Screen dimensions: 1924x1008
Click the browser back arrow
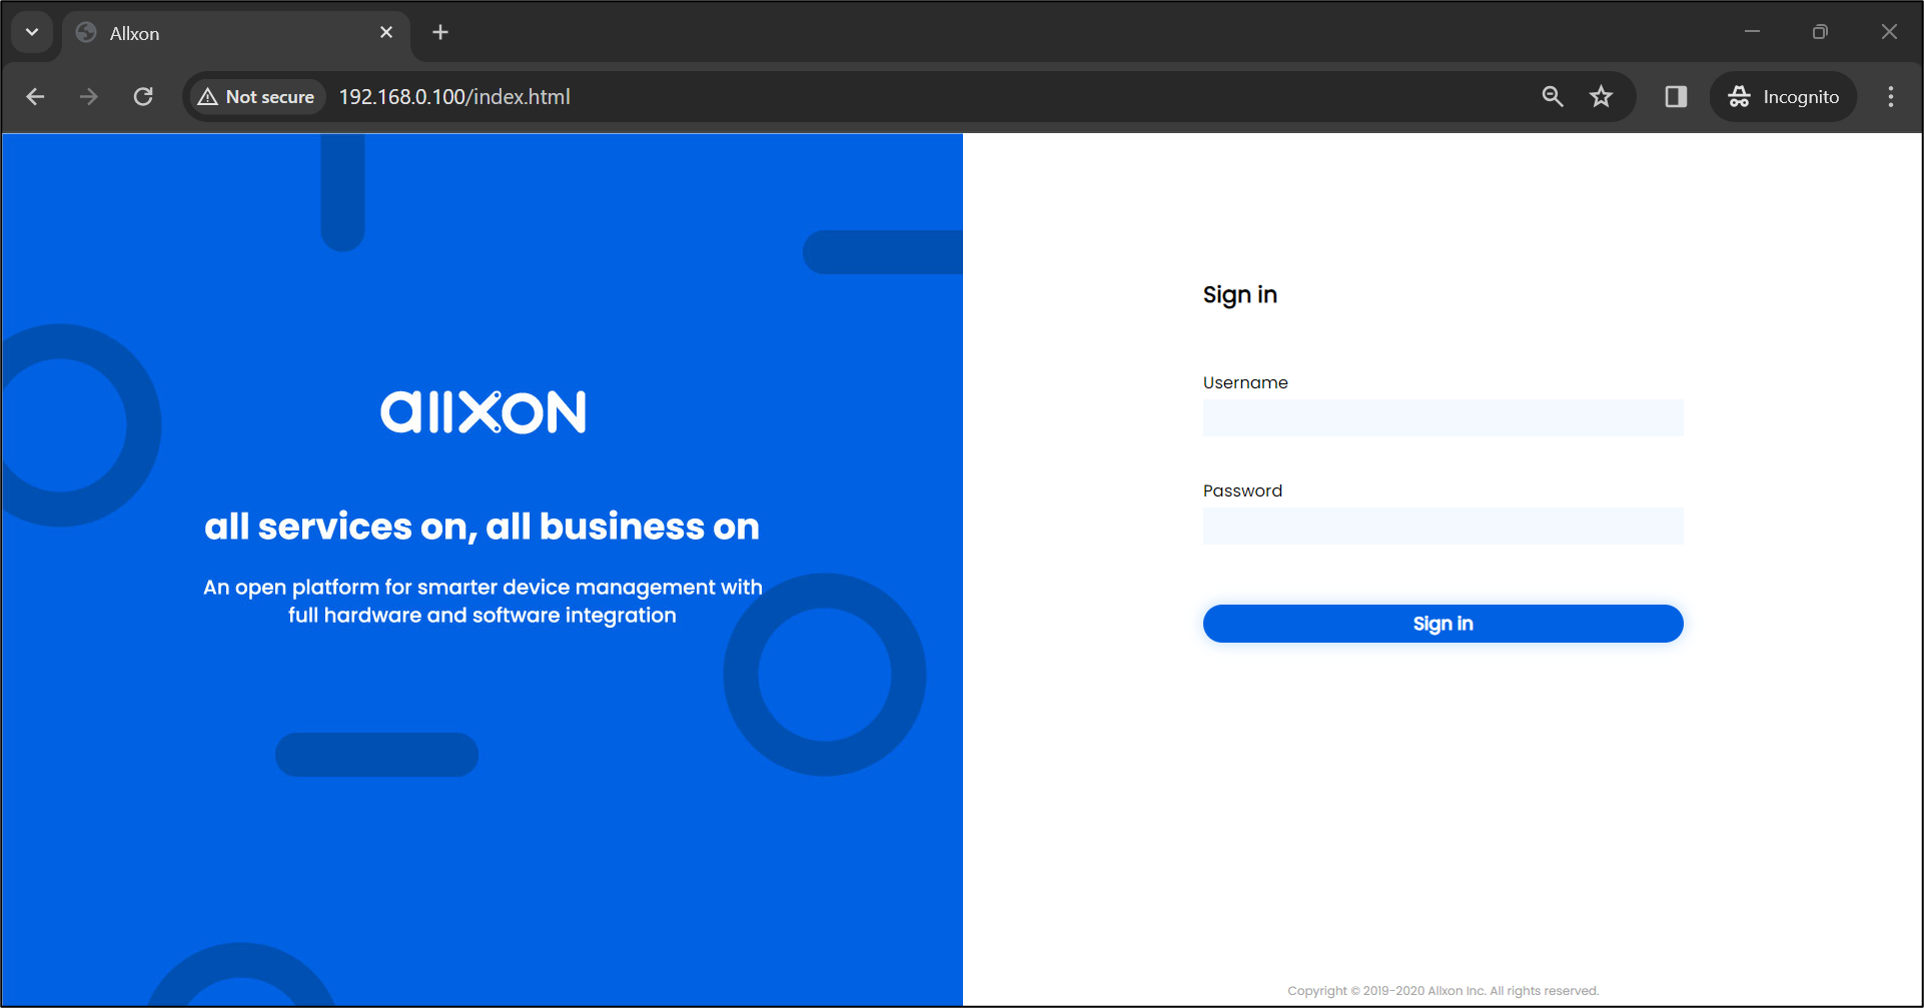point(35,97)
